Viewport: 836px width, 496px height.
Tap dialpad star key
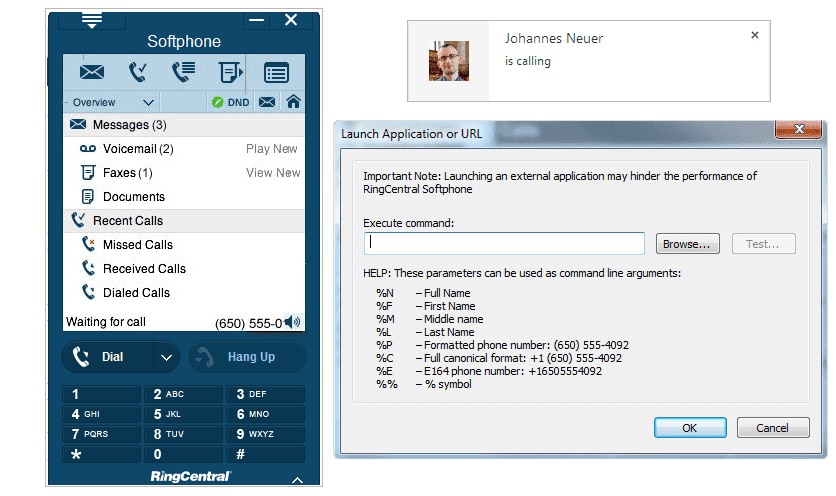point(102,454)
